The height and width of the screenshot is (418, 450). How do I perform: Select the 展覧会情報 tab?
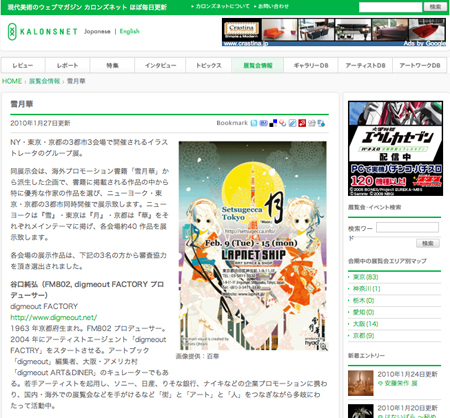click(258, 65)
